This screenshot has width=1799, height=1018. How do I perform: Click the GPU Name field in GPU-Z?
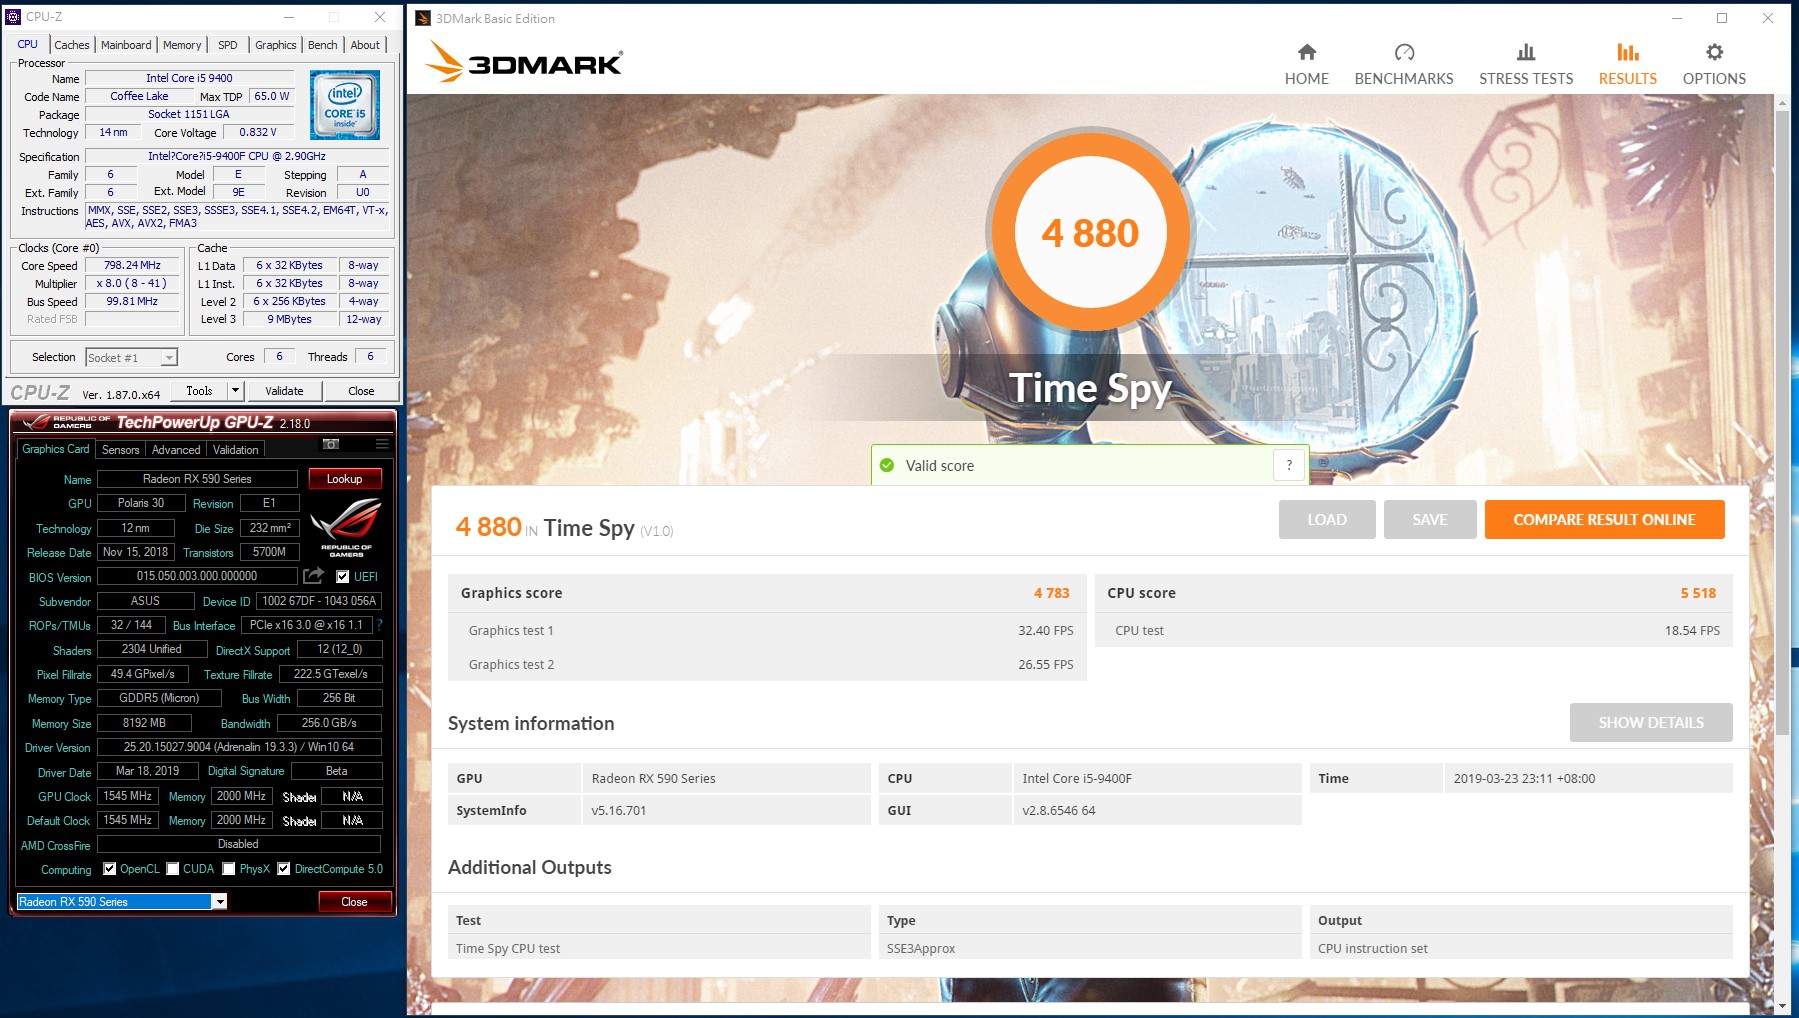(x=197, y=479)
